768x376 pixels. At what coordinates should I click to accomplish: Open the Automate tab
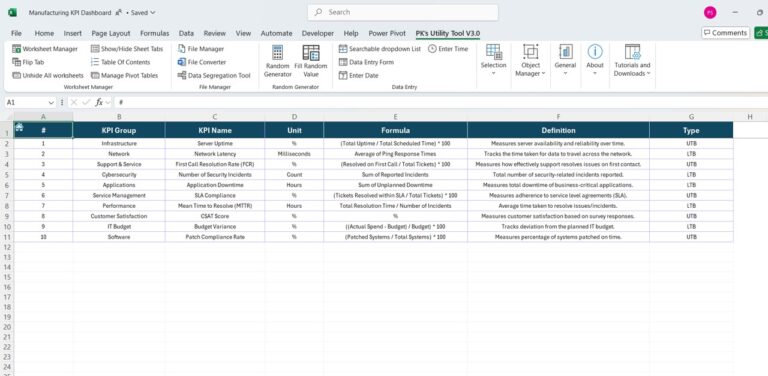tap(276, 33)
